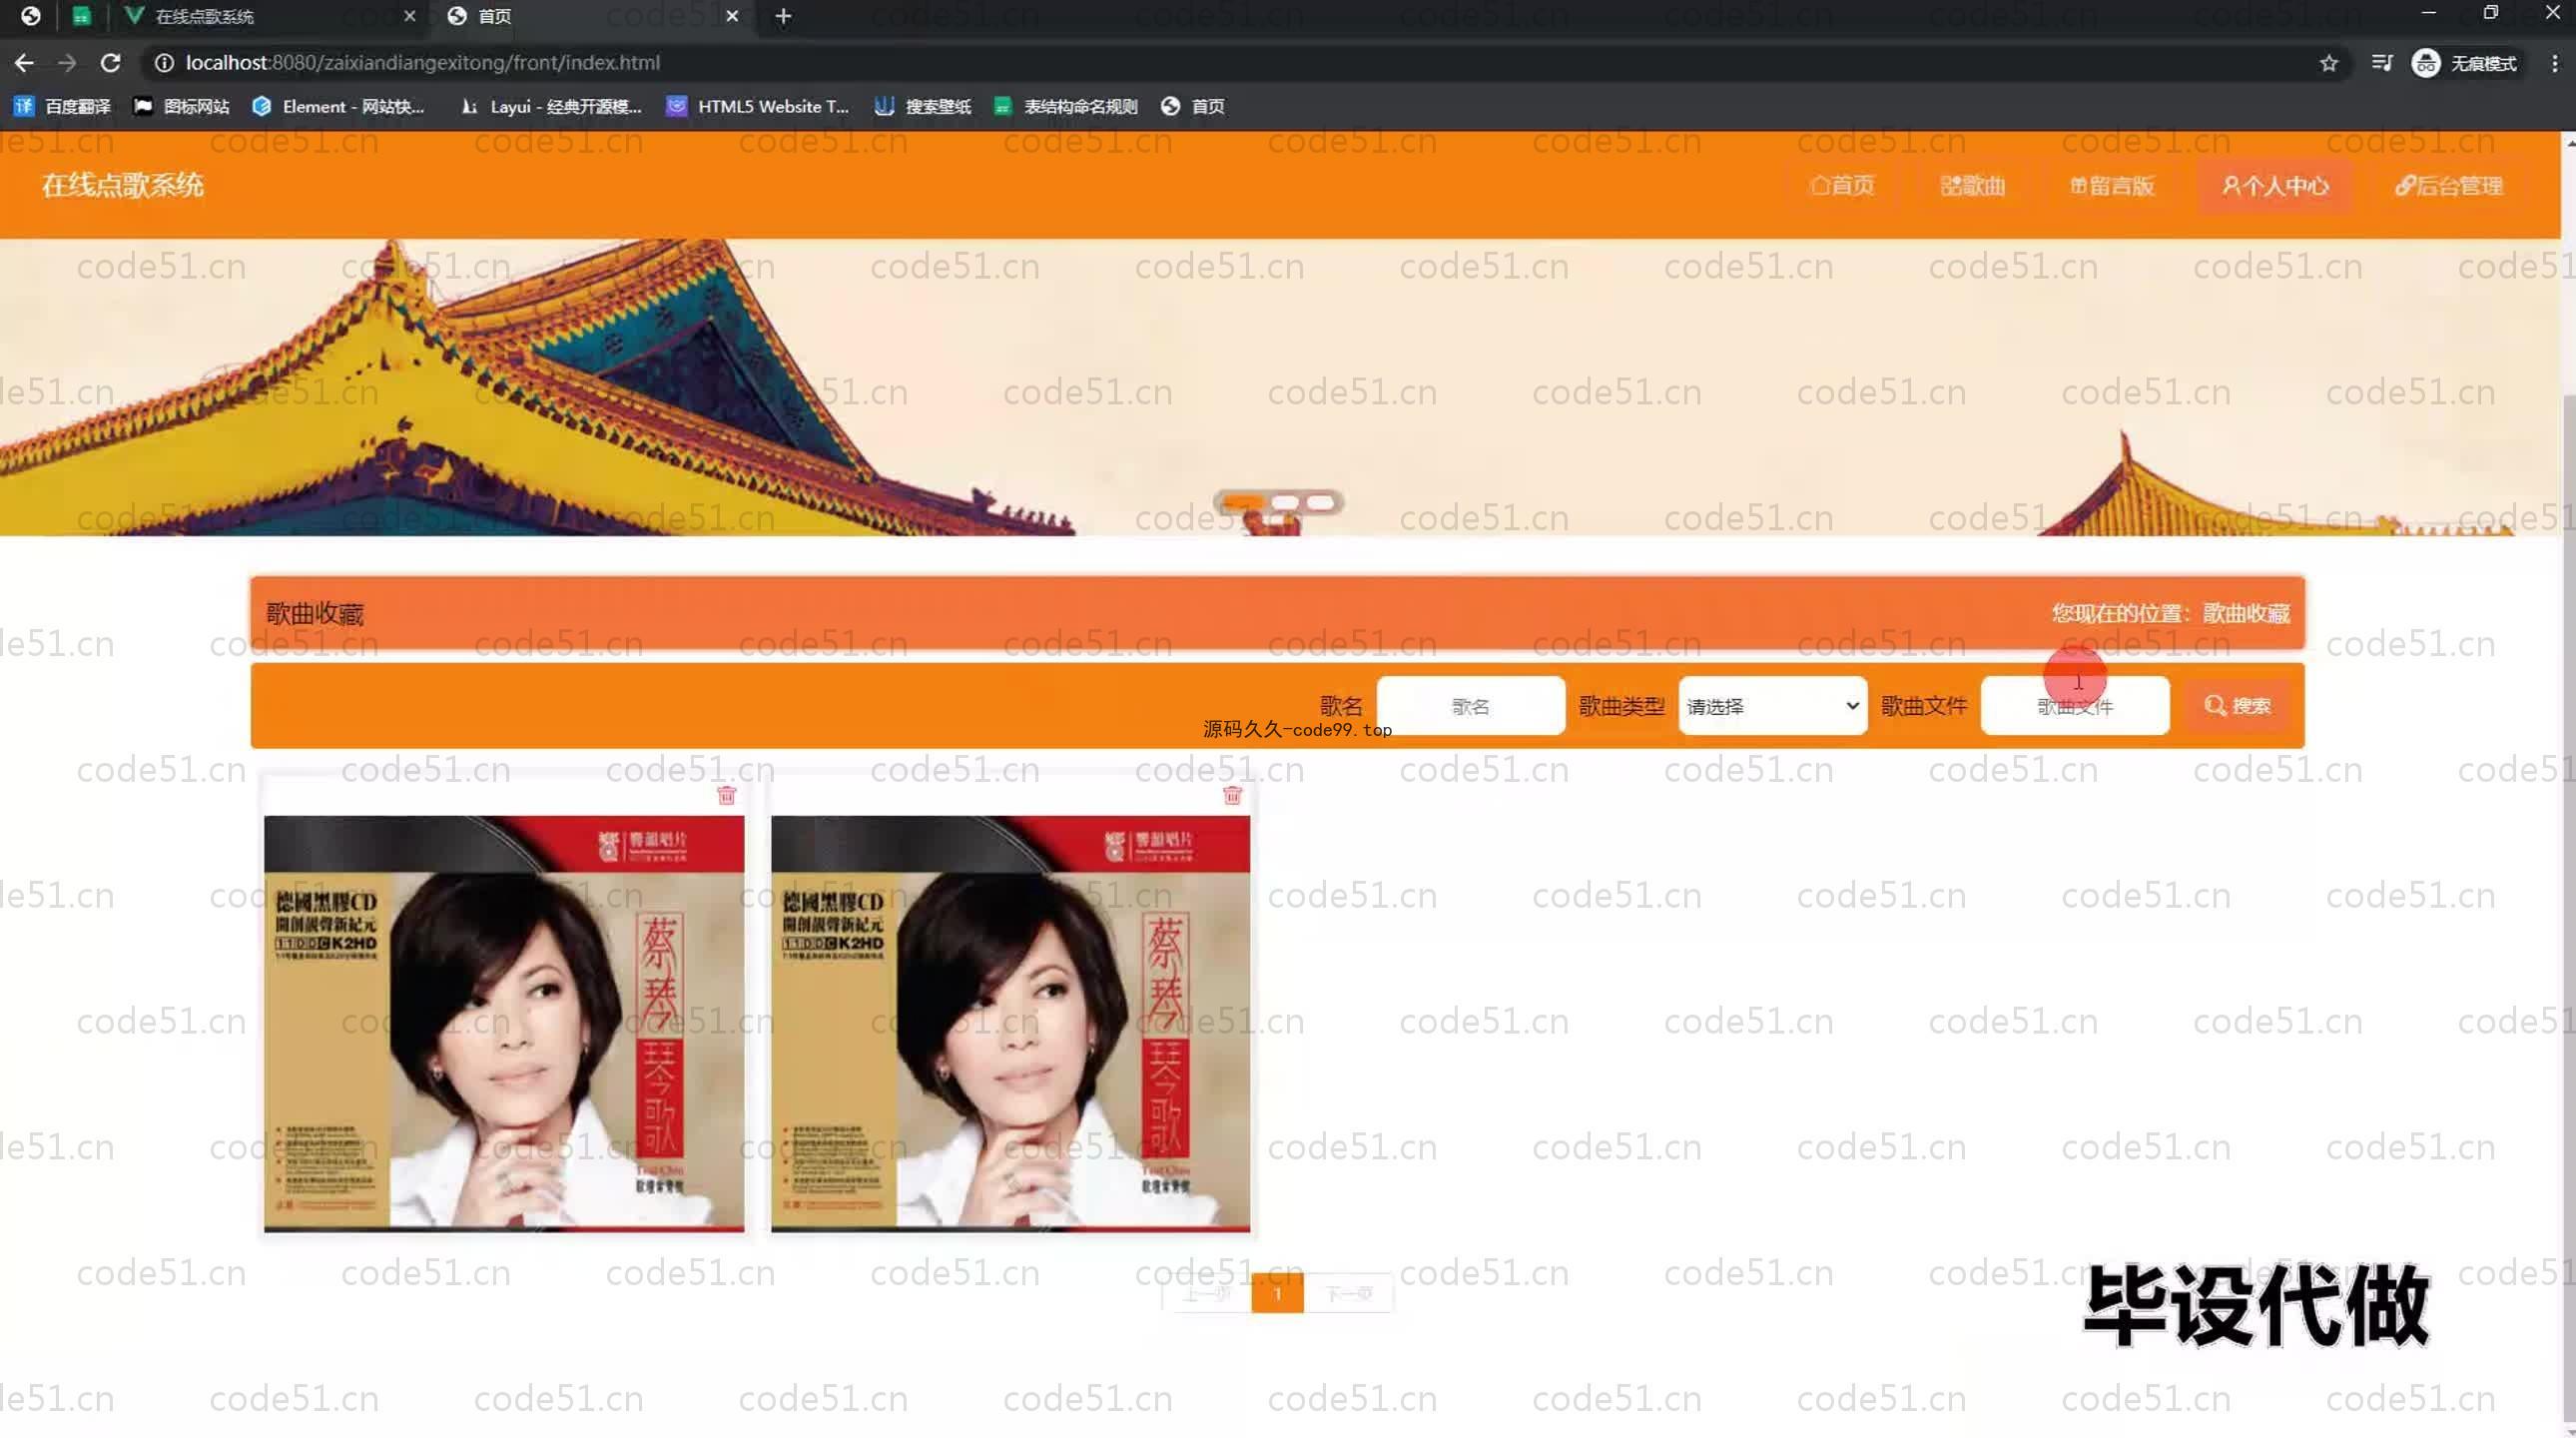Click the address bar URL
2576x1438 pixels.
(x=422, y=63)
